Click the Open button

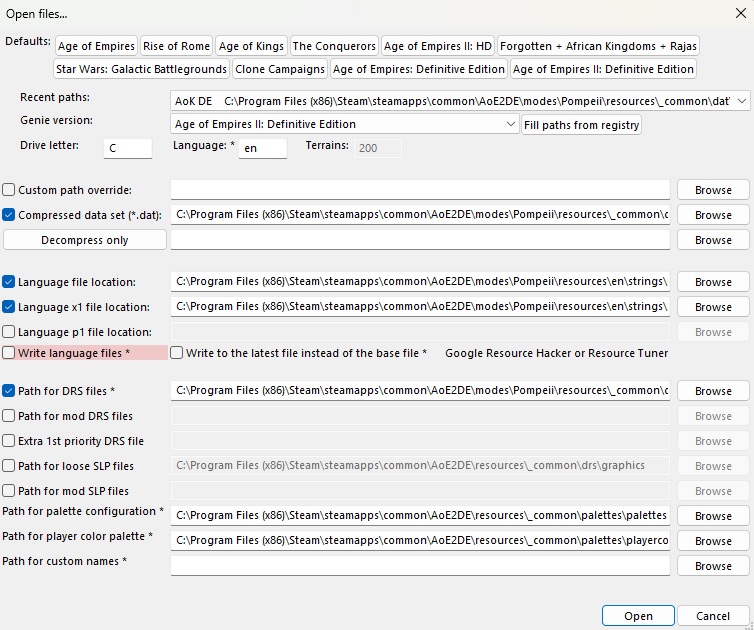coord(638,616)
